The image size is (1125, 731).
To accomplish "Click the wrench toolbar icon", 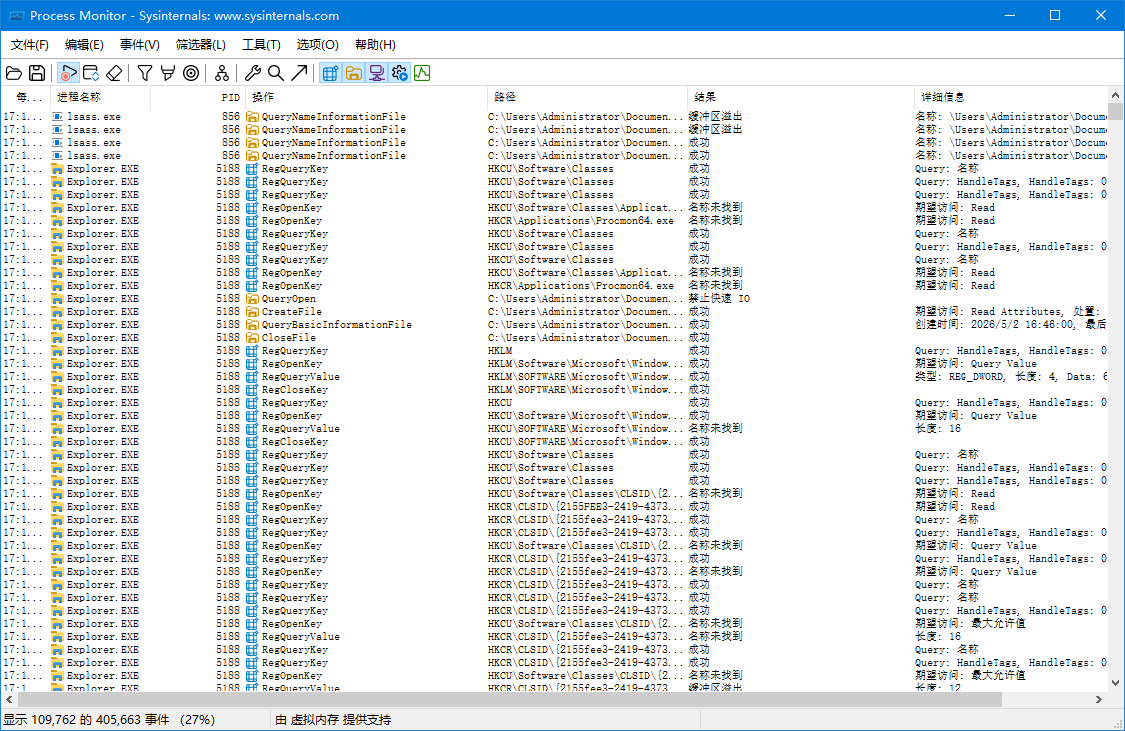I will point(253,73).
